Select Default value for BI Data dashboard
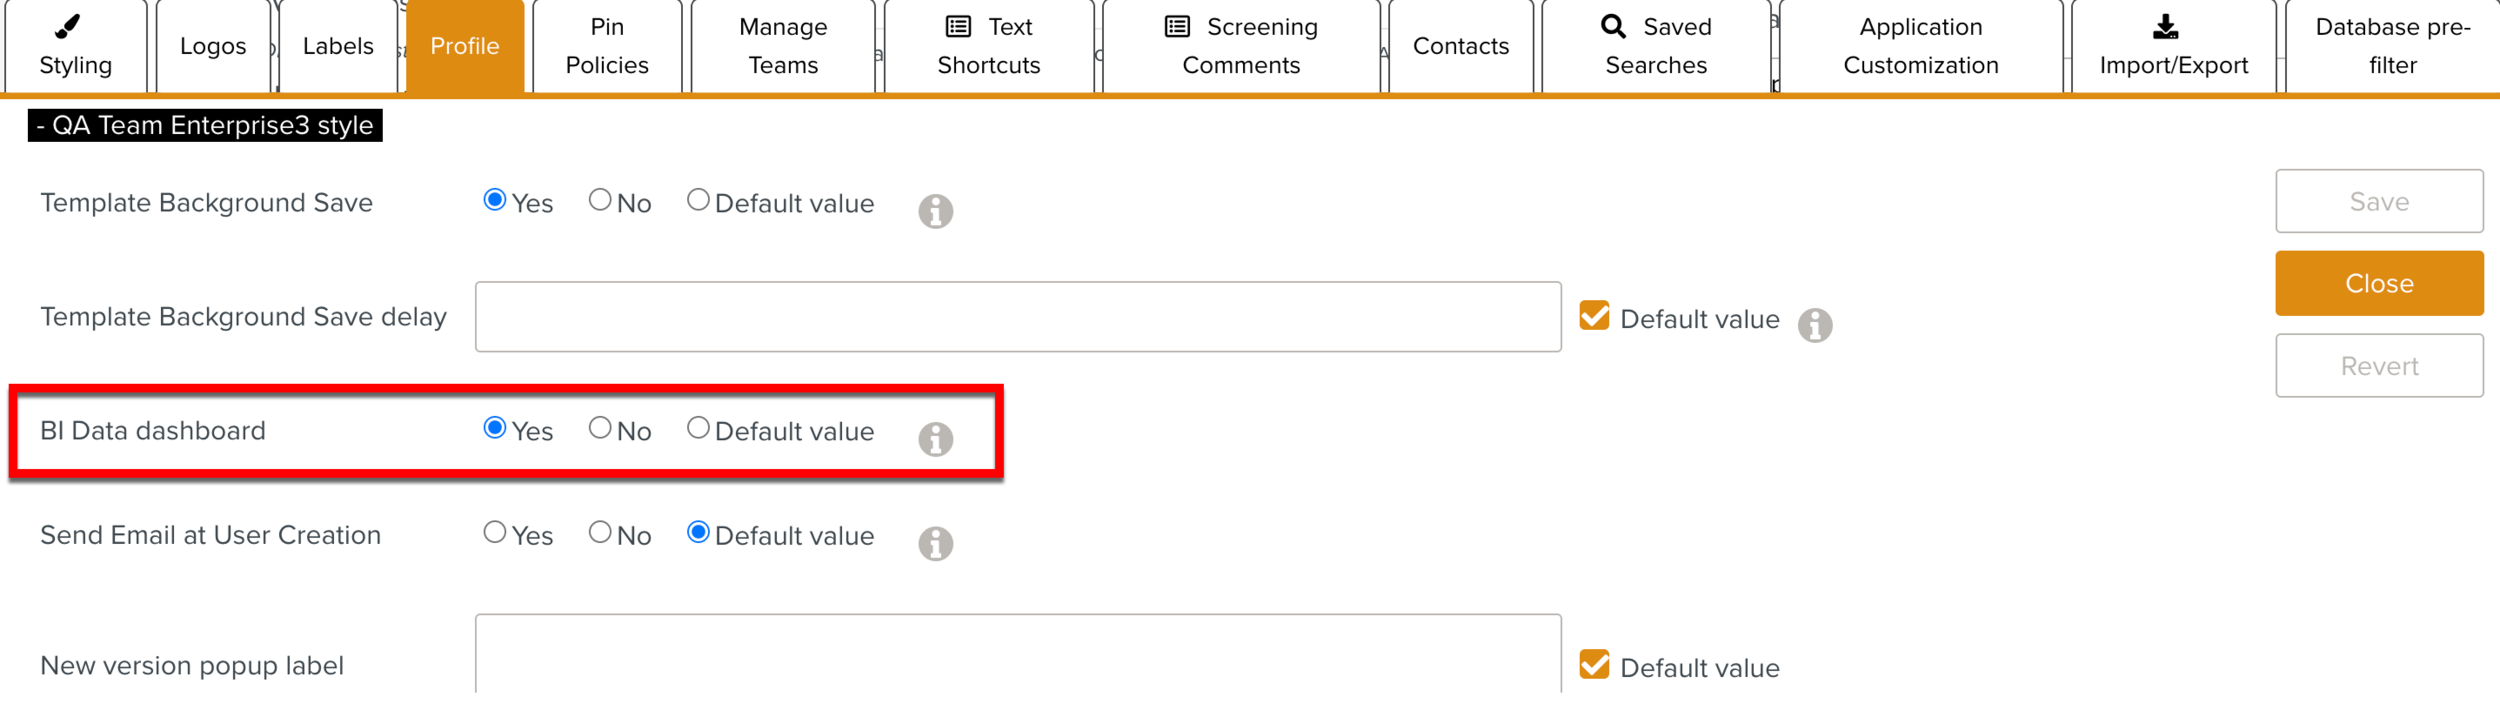2500x724 pixels. (699, 428)
